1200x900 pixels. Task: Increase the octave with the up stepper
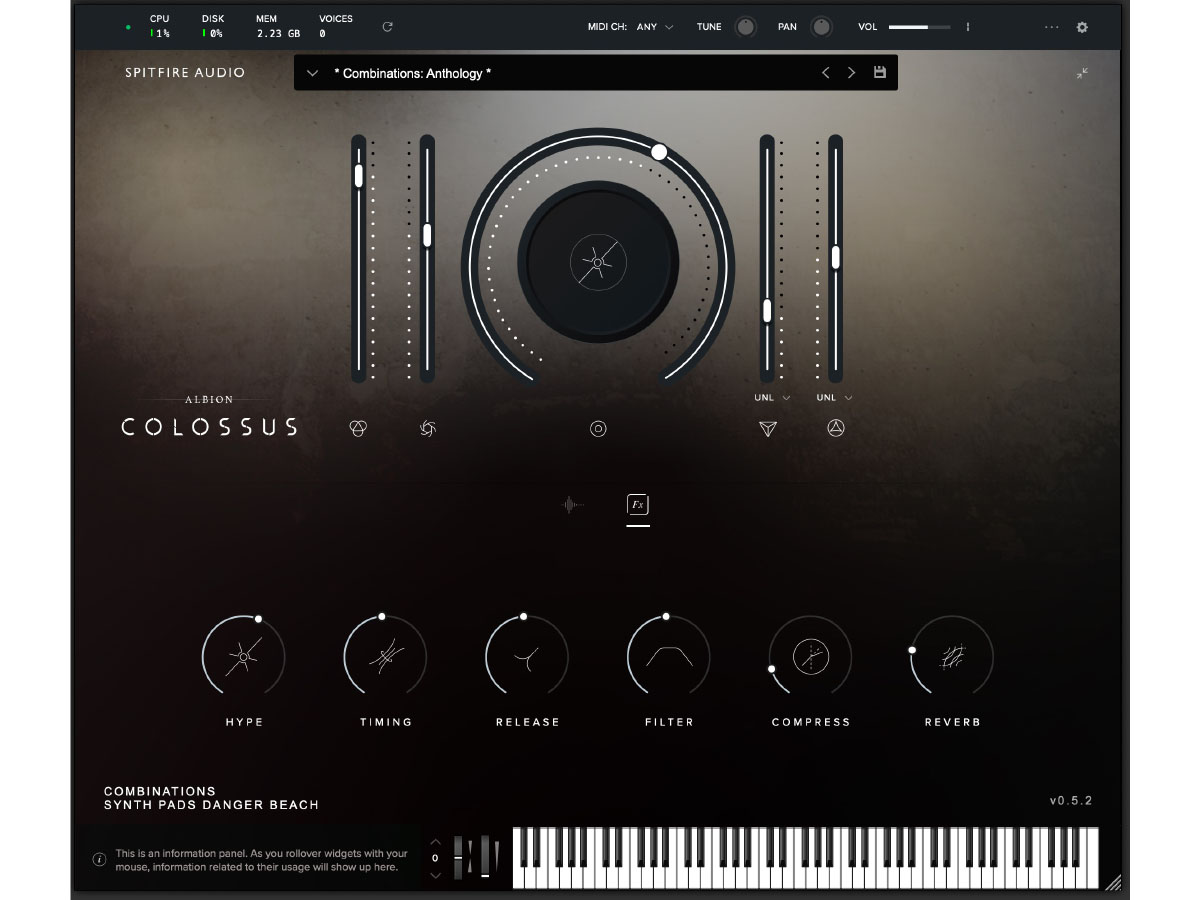pyautogui.click(x=435, y=842)
